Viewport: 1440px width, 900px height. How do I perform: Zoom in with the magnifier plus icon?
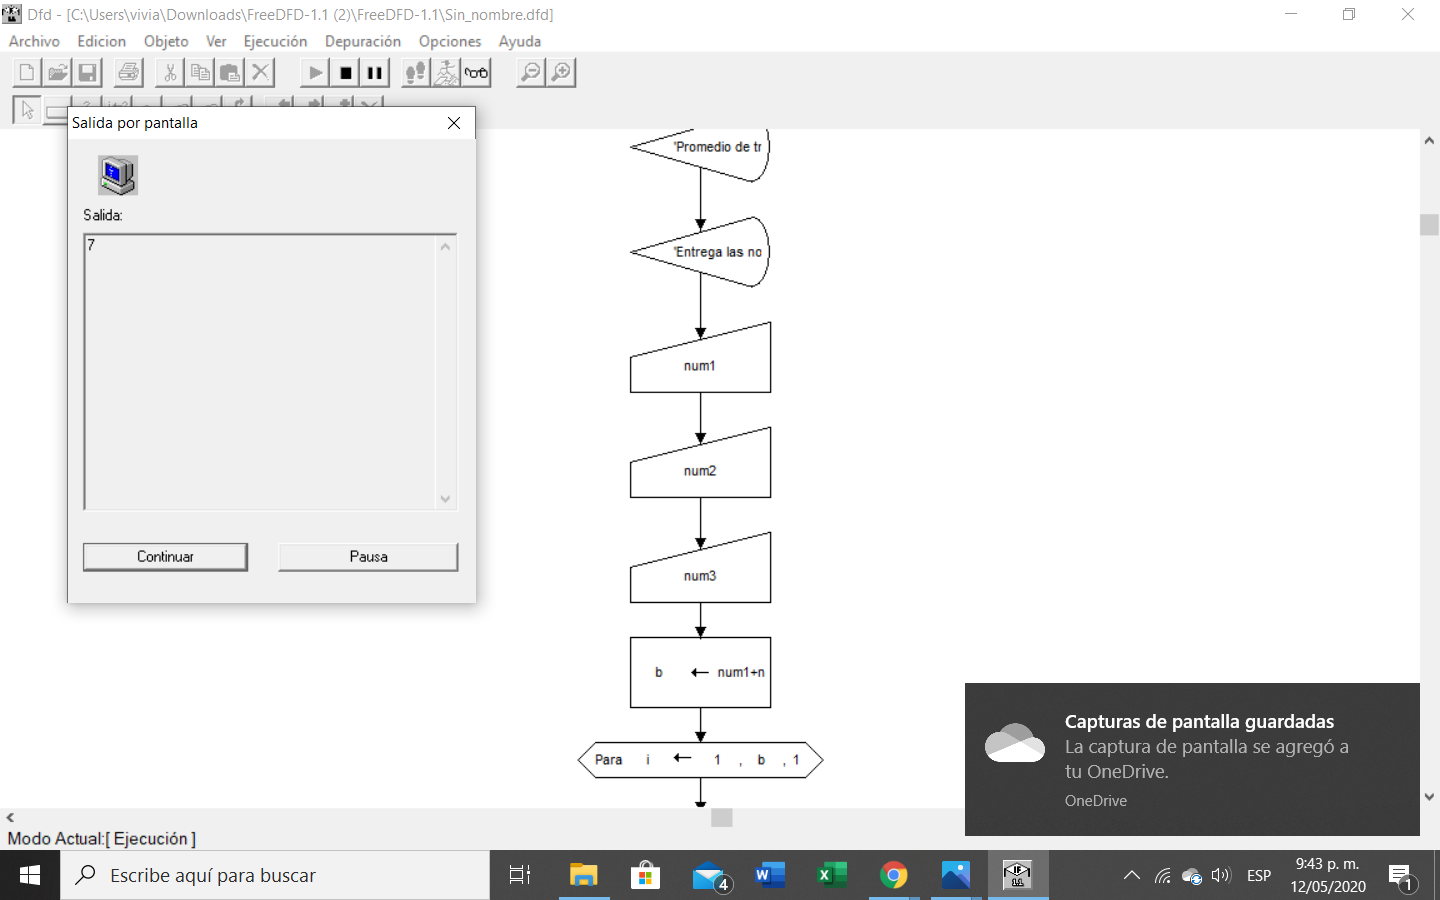click(x=561, y=72)
